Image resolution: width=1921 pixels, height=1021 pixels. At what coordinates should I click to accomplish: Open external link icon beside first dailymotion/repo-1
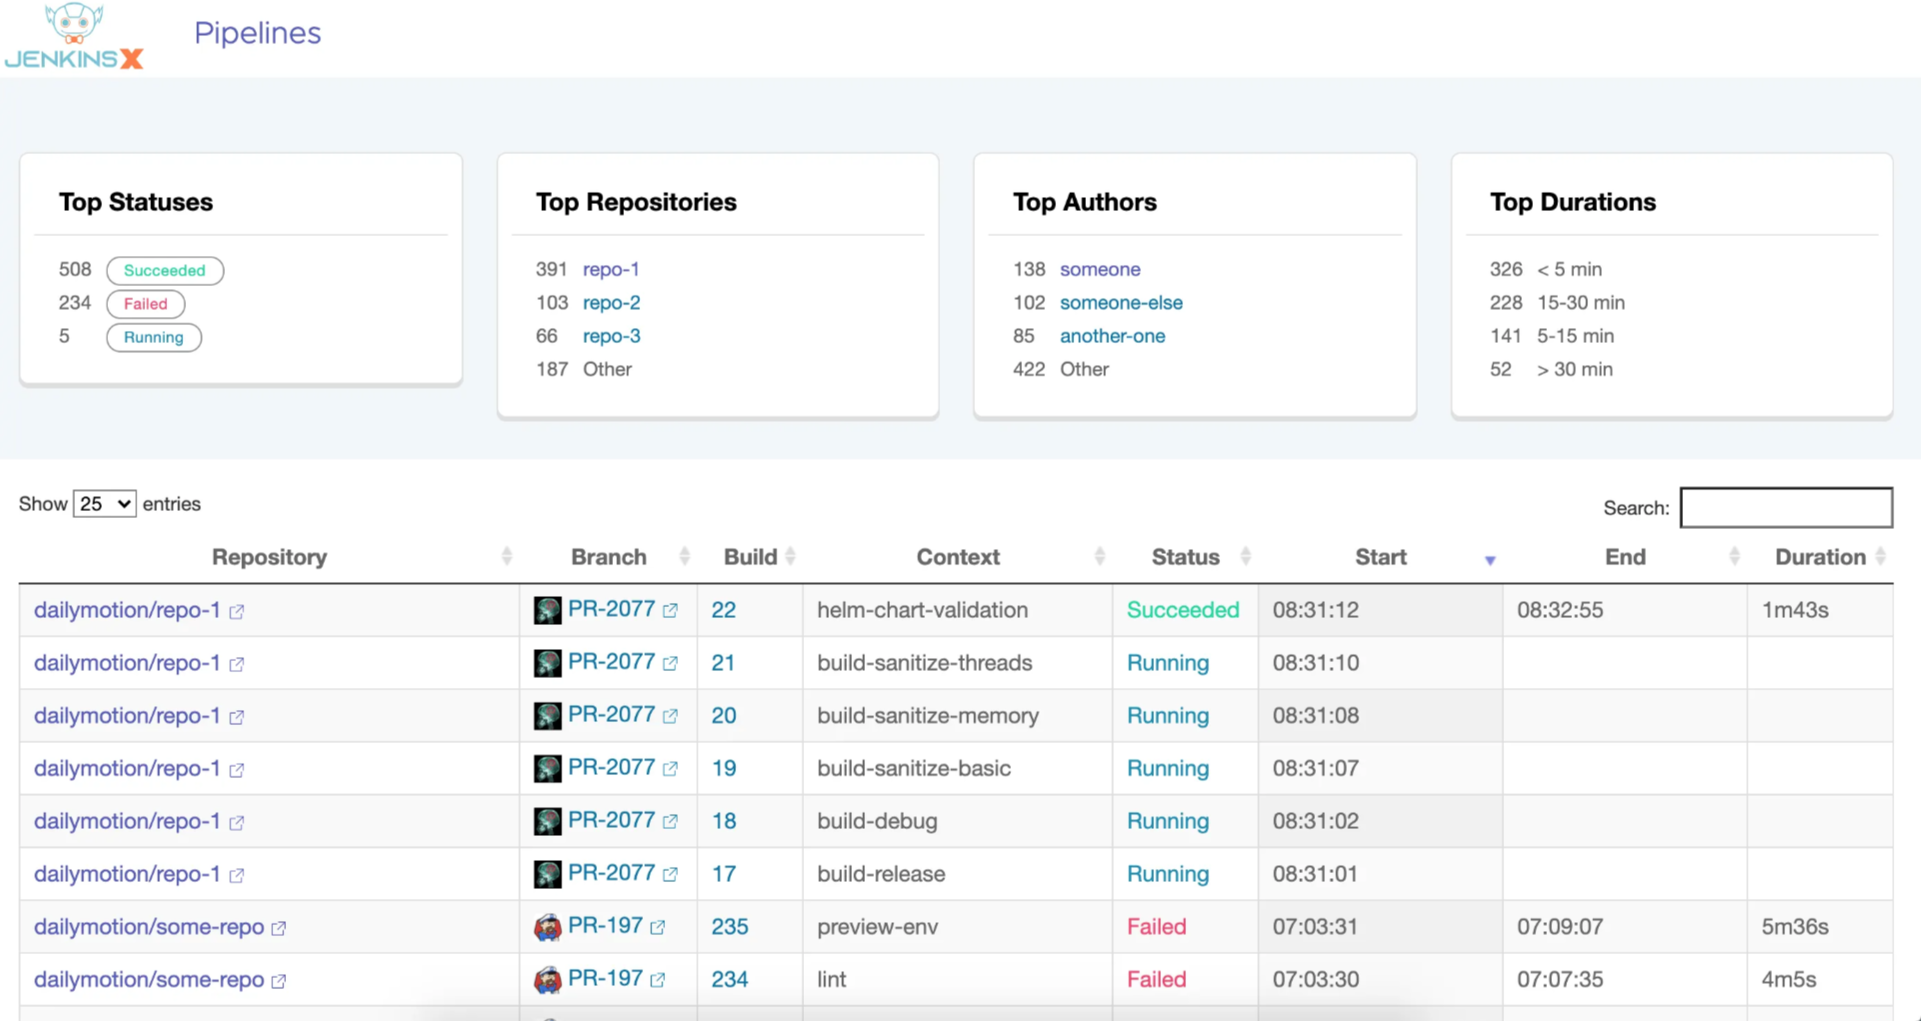click(237, 611)
